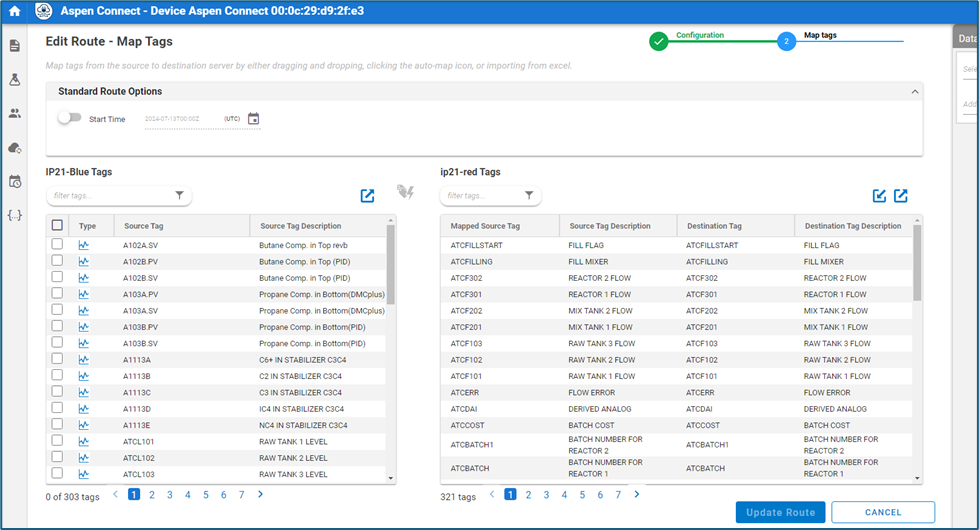Check the box for A103A.PV

pyautogui.click(x=57, y=293)
